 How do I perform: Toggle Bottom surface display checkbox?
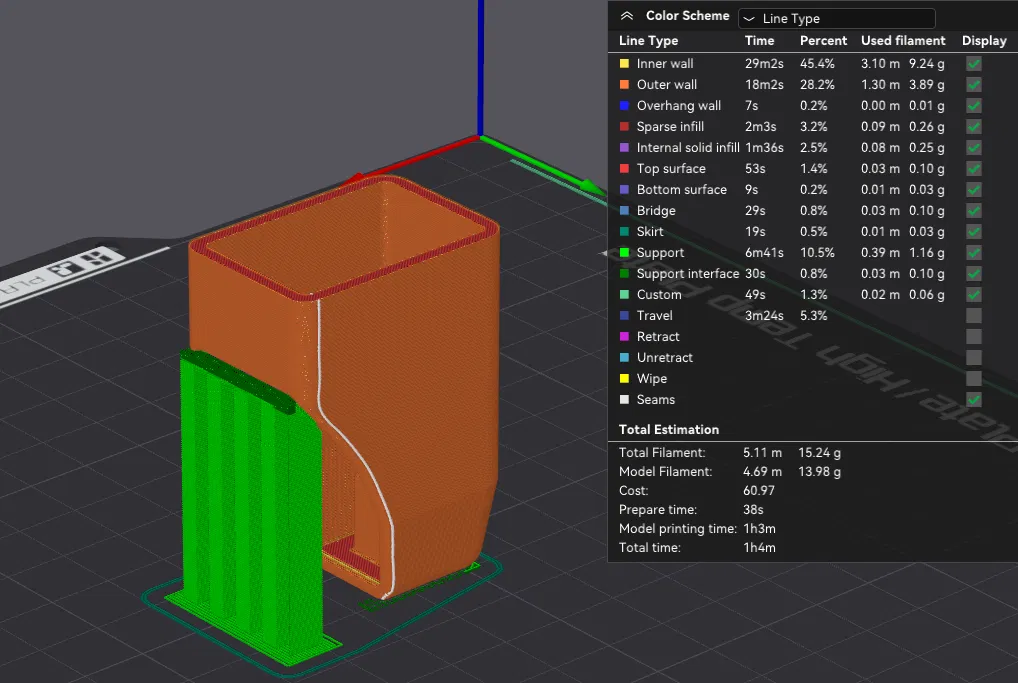973,190
